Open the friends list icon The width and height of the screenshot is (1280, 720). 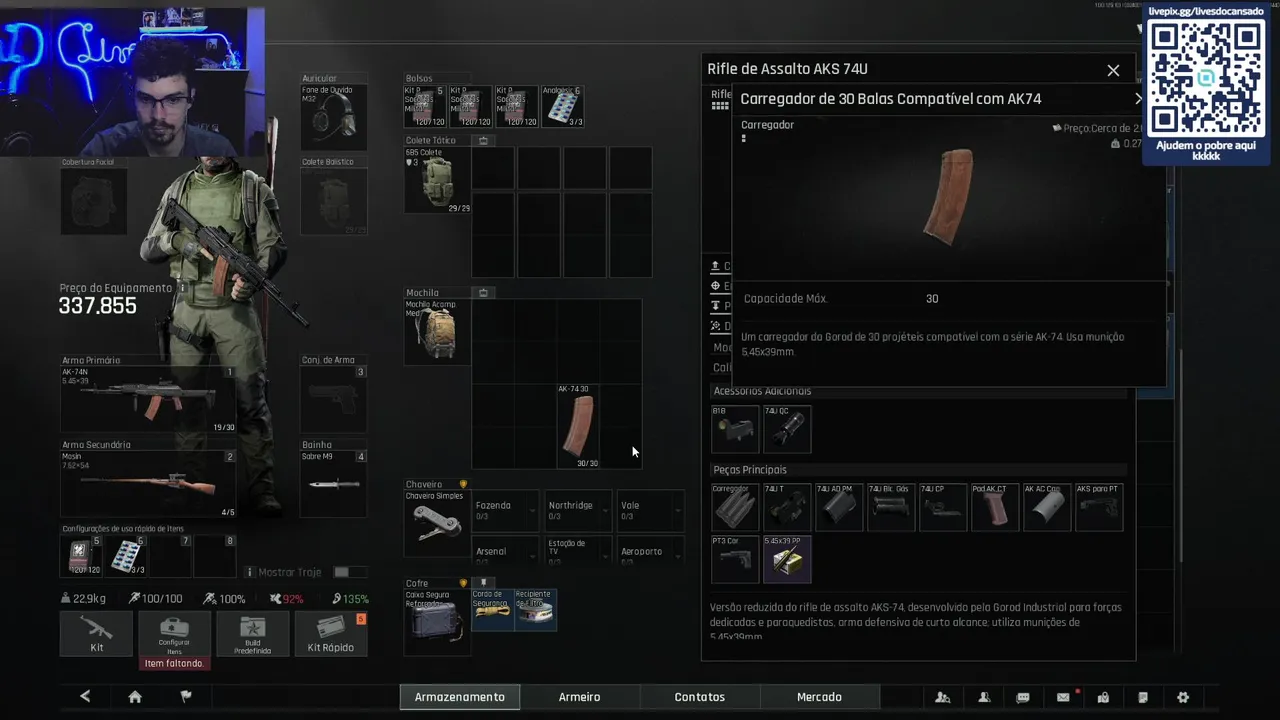pyautogui.click(x=984, y=697)
